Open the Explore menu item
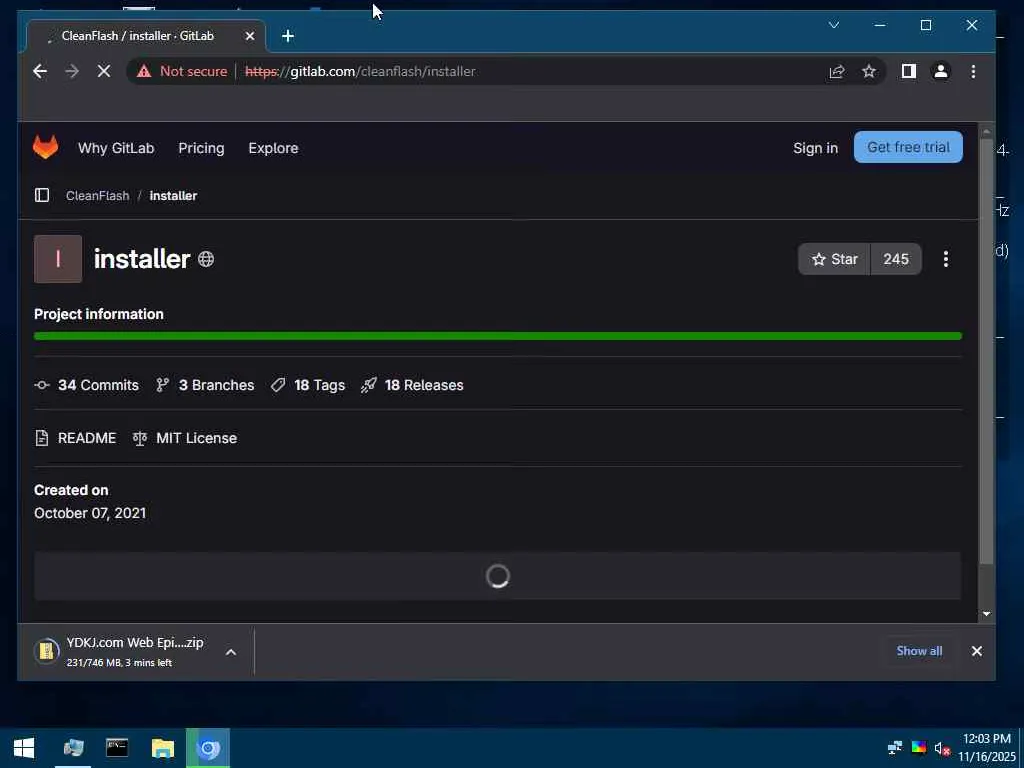The height and width of the screenshot is (768, 1024). coord(273,148)
